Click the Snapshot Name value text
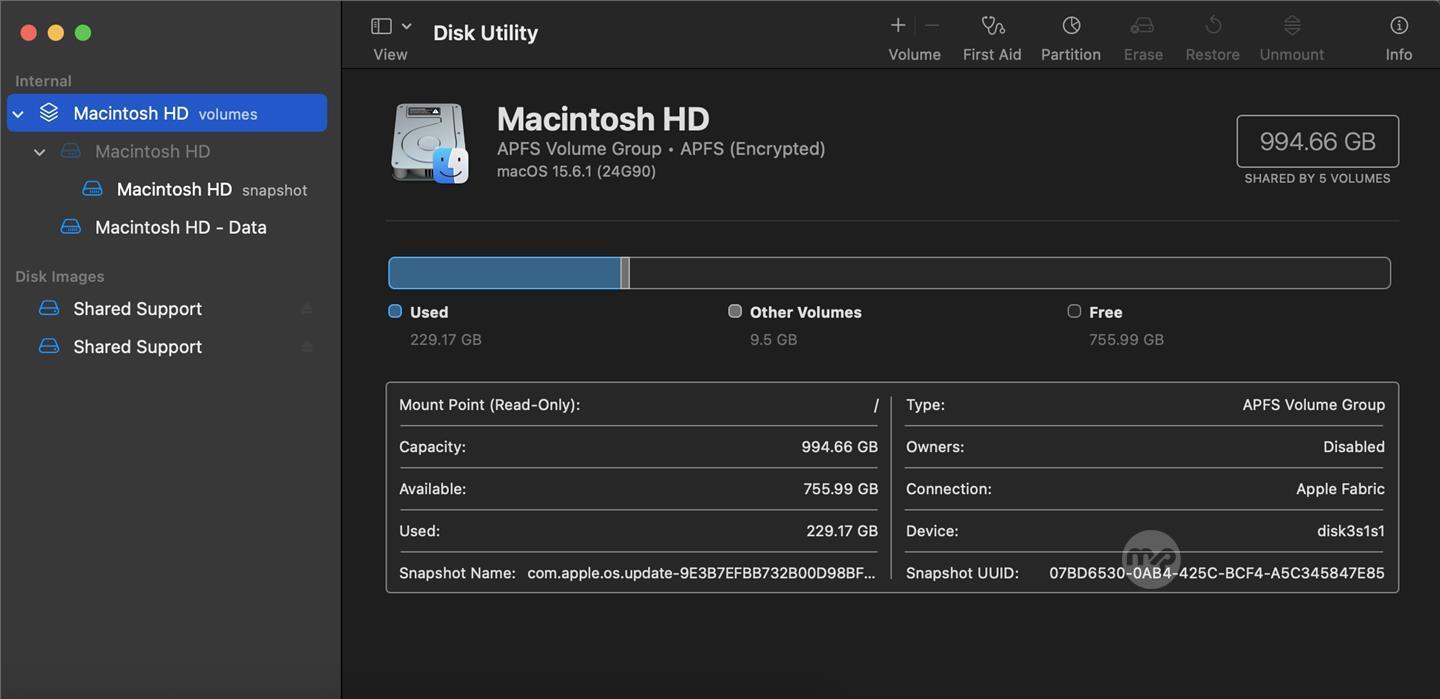The image size is (1440, 699). [x=702, y=573]
